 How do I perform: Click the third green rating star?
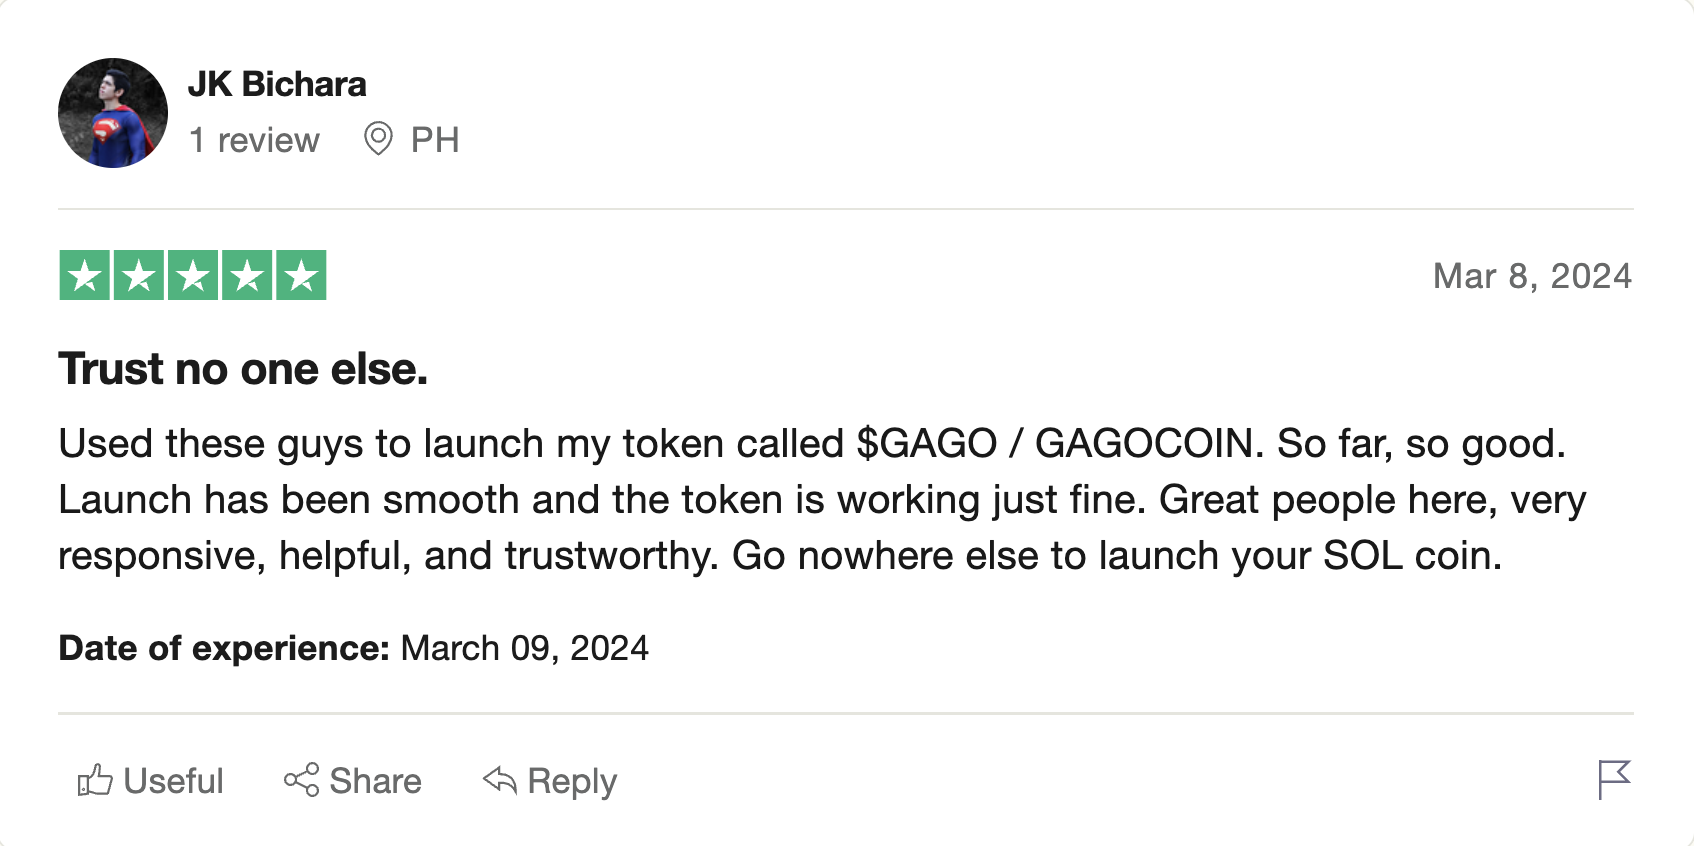[193, 275]
